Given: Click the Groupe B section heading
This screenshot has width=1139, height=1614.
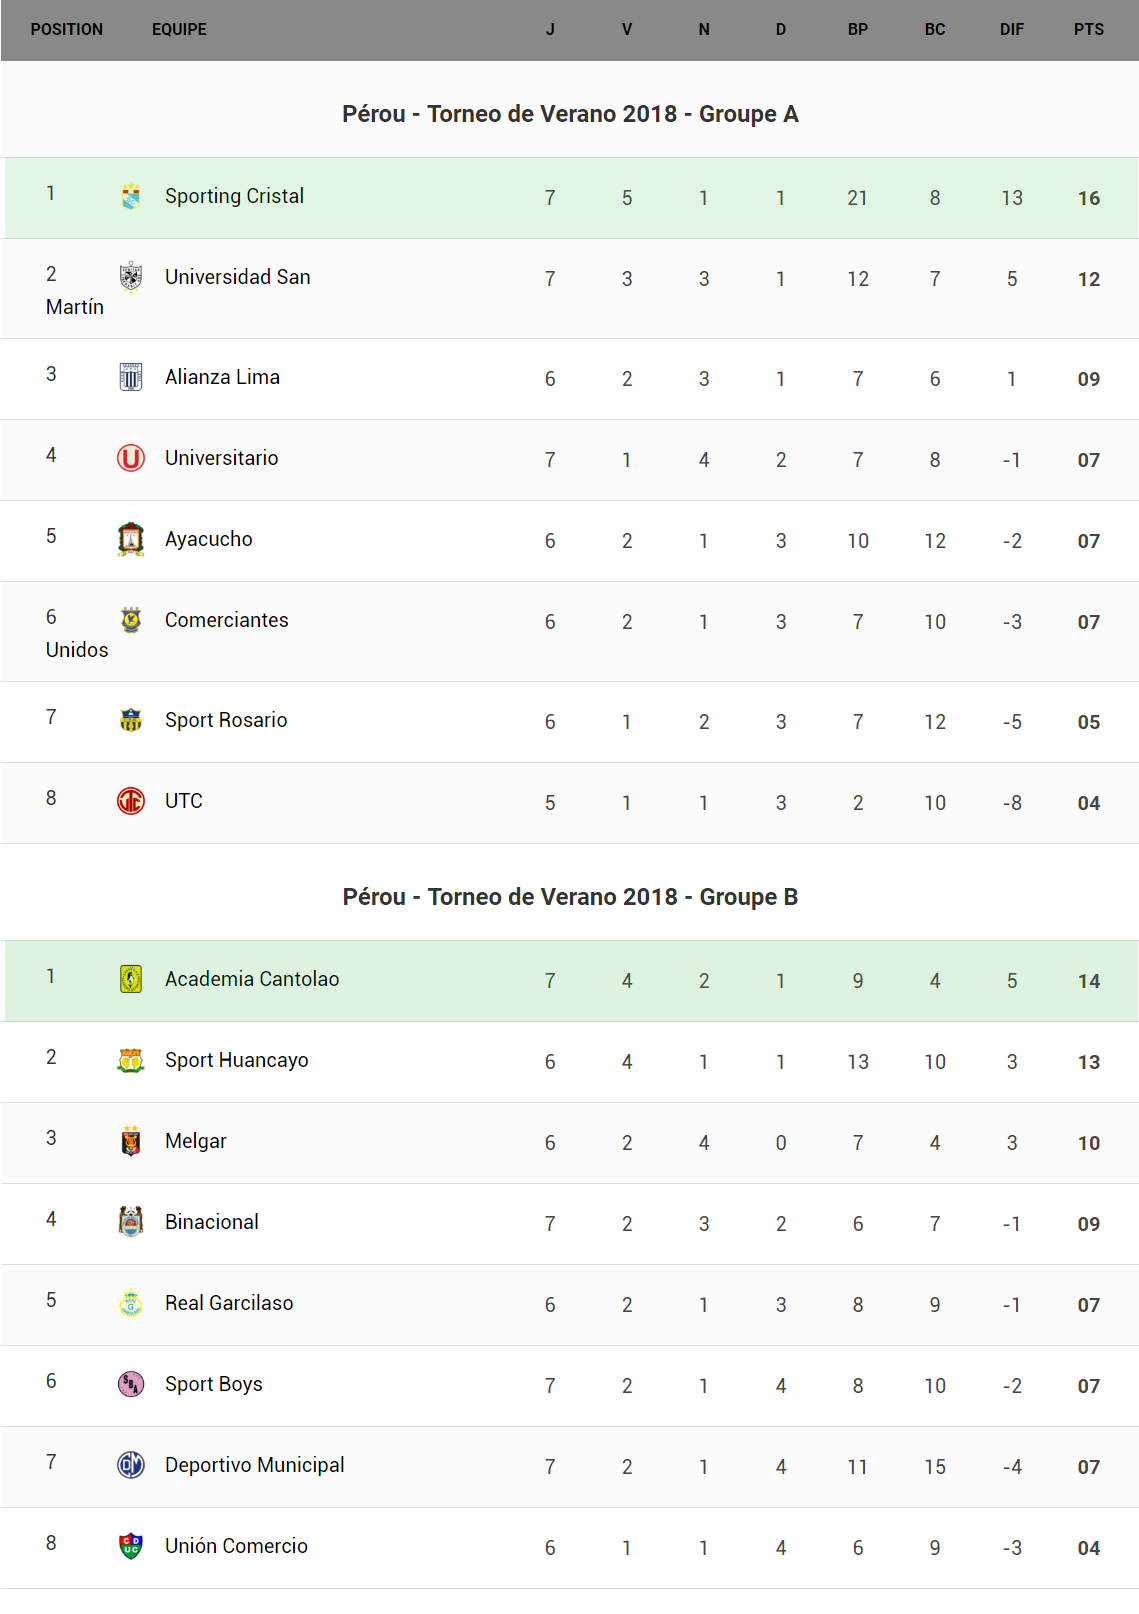Looking at the screenshot, I should tap(570, 897).
